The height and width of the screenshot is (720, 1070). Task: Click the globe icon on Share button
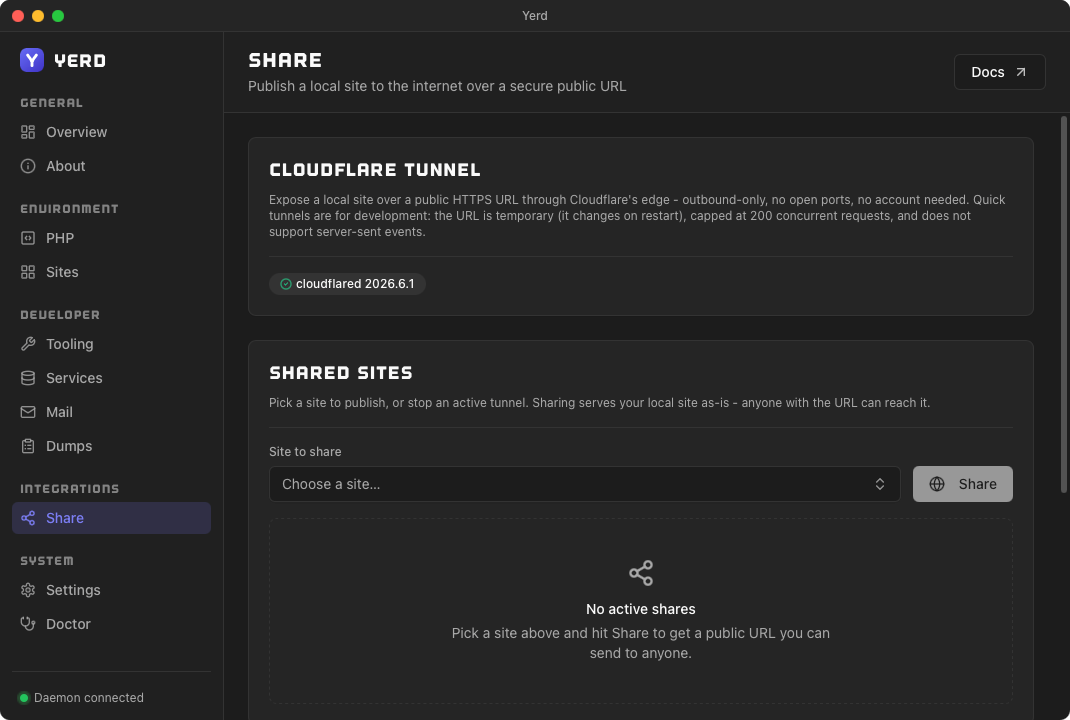[937, 484]
